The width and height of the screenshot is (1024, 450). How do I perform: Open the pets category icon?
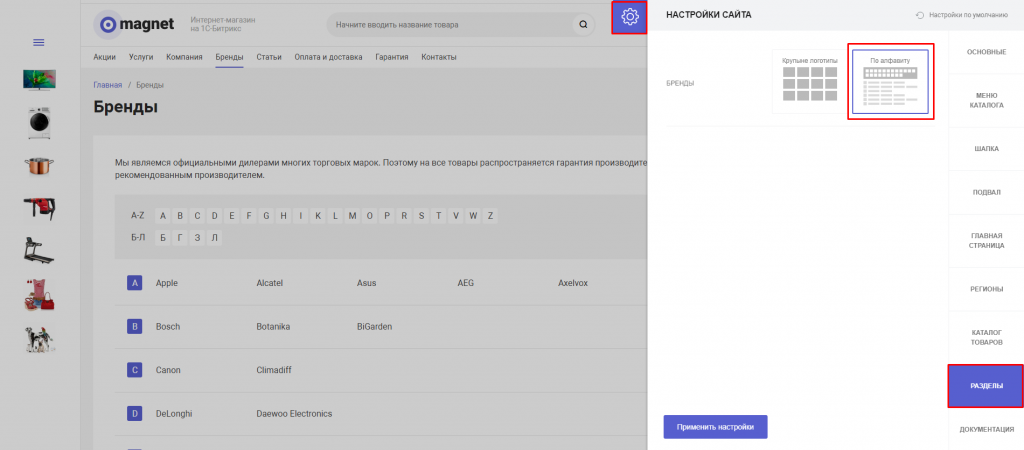pos(39,339)
